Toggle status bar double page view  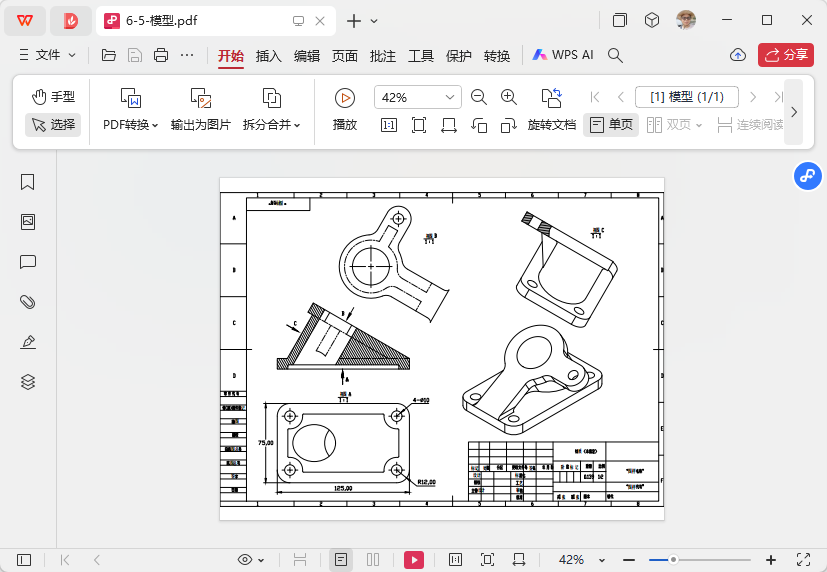(373, 559)
